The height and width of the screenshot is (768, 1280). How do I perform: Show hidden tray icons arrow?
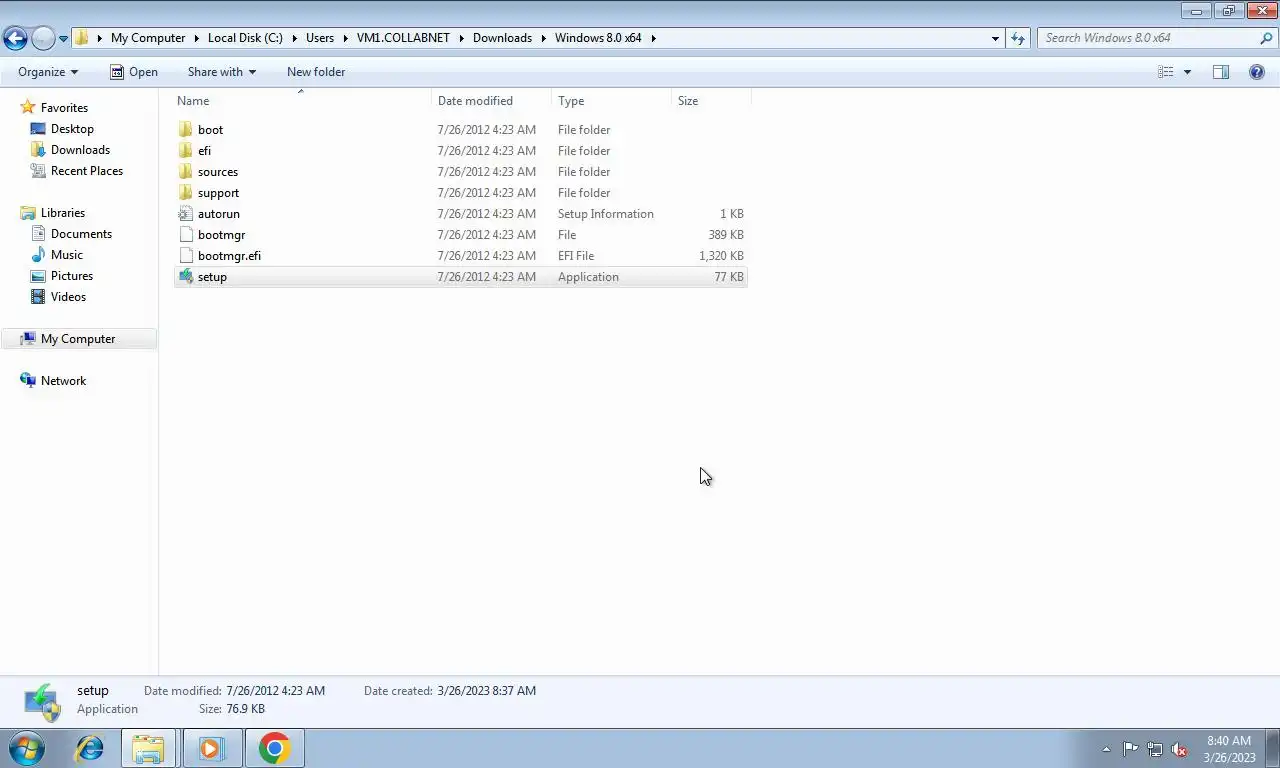coord(1106,749)
